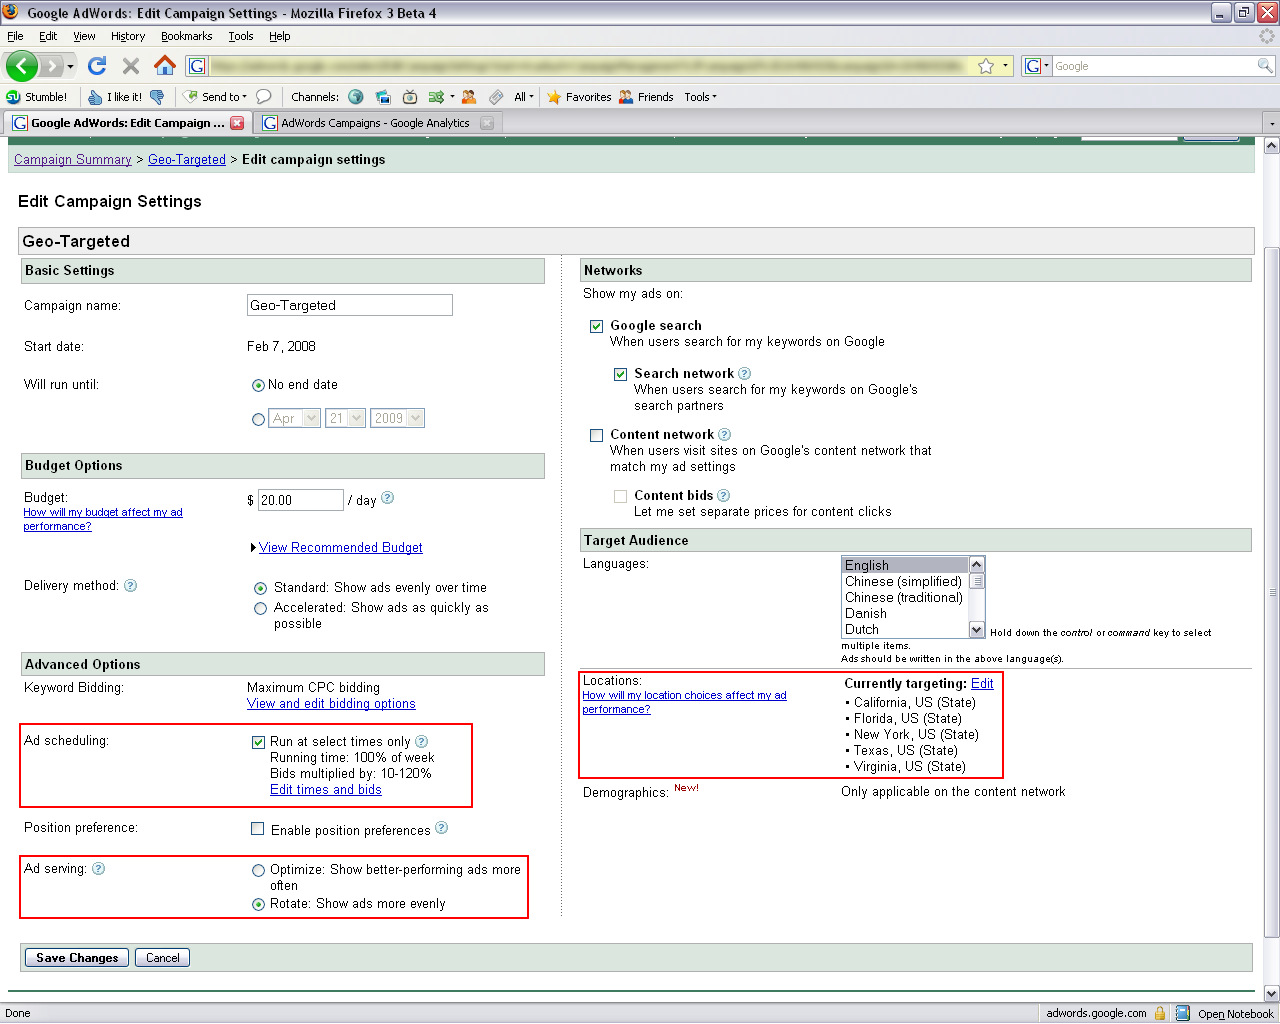Open the end date day dropdown

click(x=345, y=418)
